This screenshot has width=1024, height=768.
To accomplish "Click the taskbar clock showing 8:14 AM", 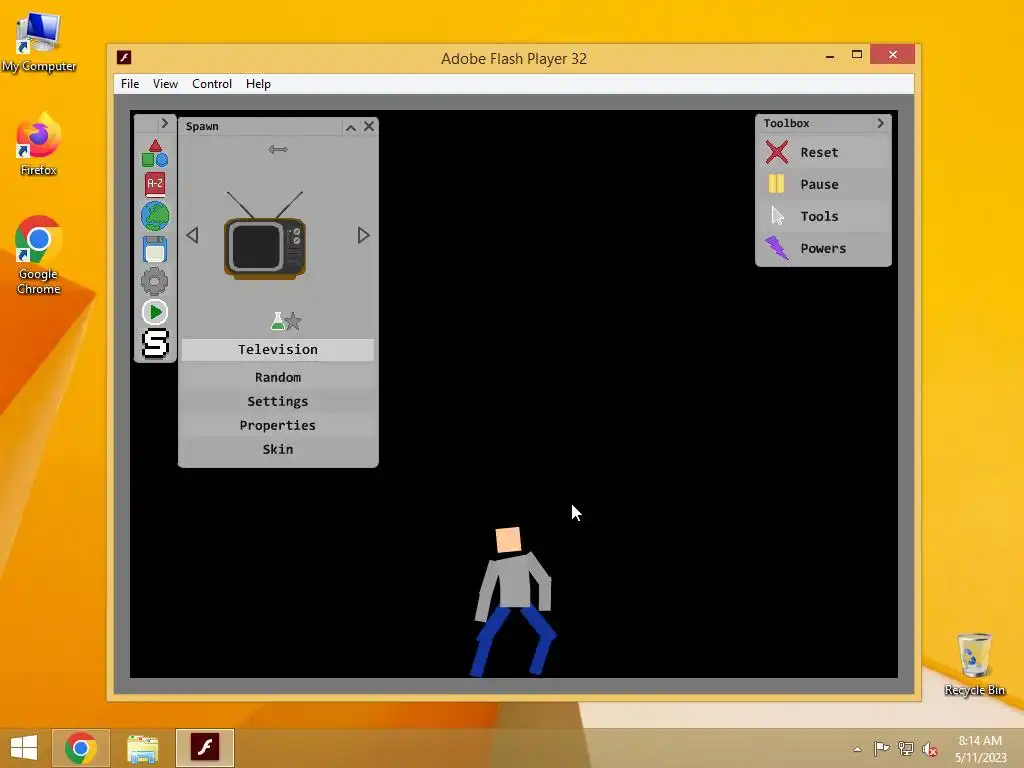I will click(980, 749).
